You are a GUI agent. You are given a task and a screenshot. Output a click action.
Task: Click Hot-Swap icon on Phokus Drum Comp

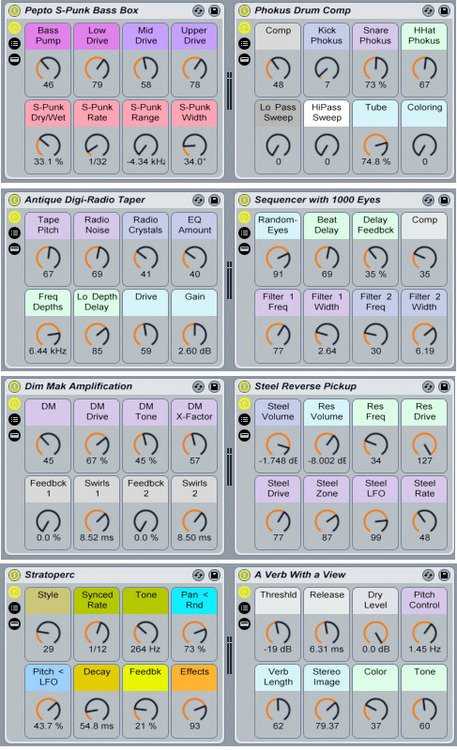[x=428, y=10]
